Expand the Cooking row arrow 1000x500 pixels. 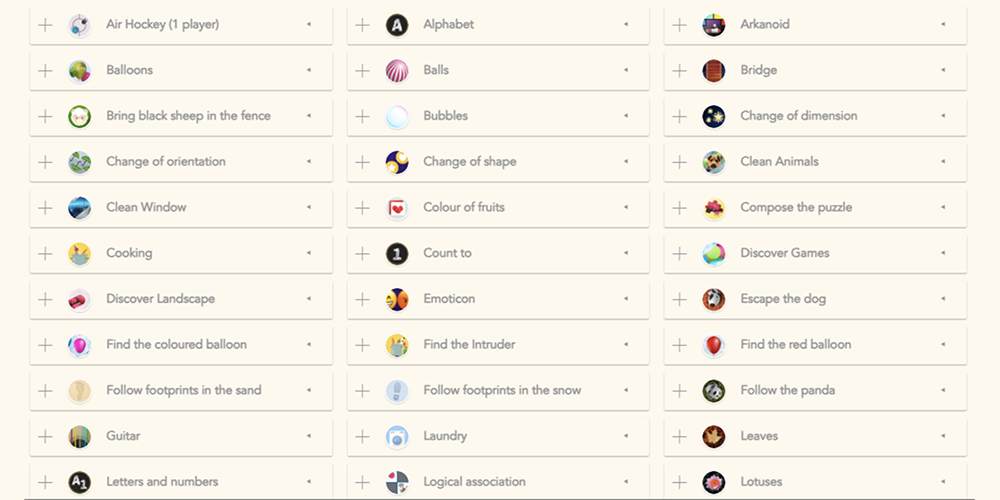click(x=309, y=253)
